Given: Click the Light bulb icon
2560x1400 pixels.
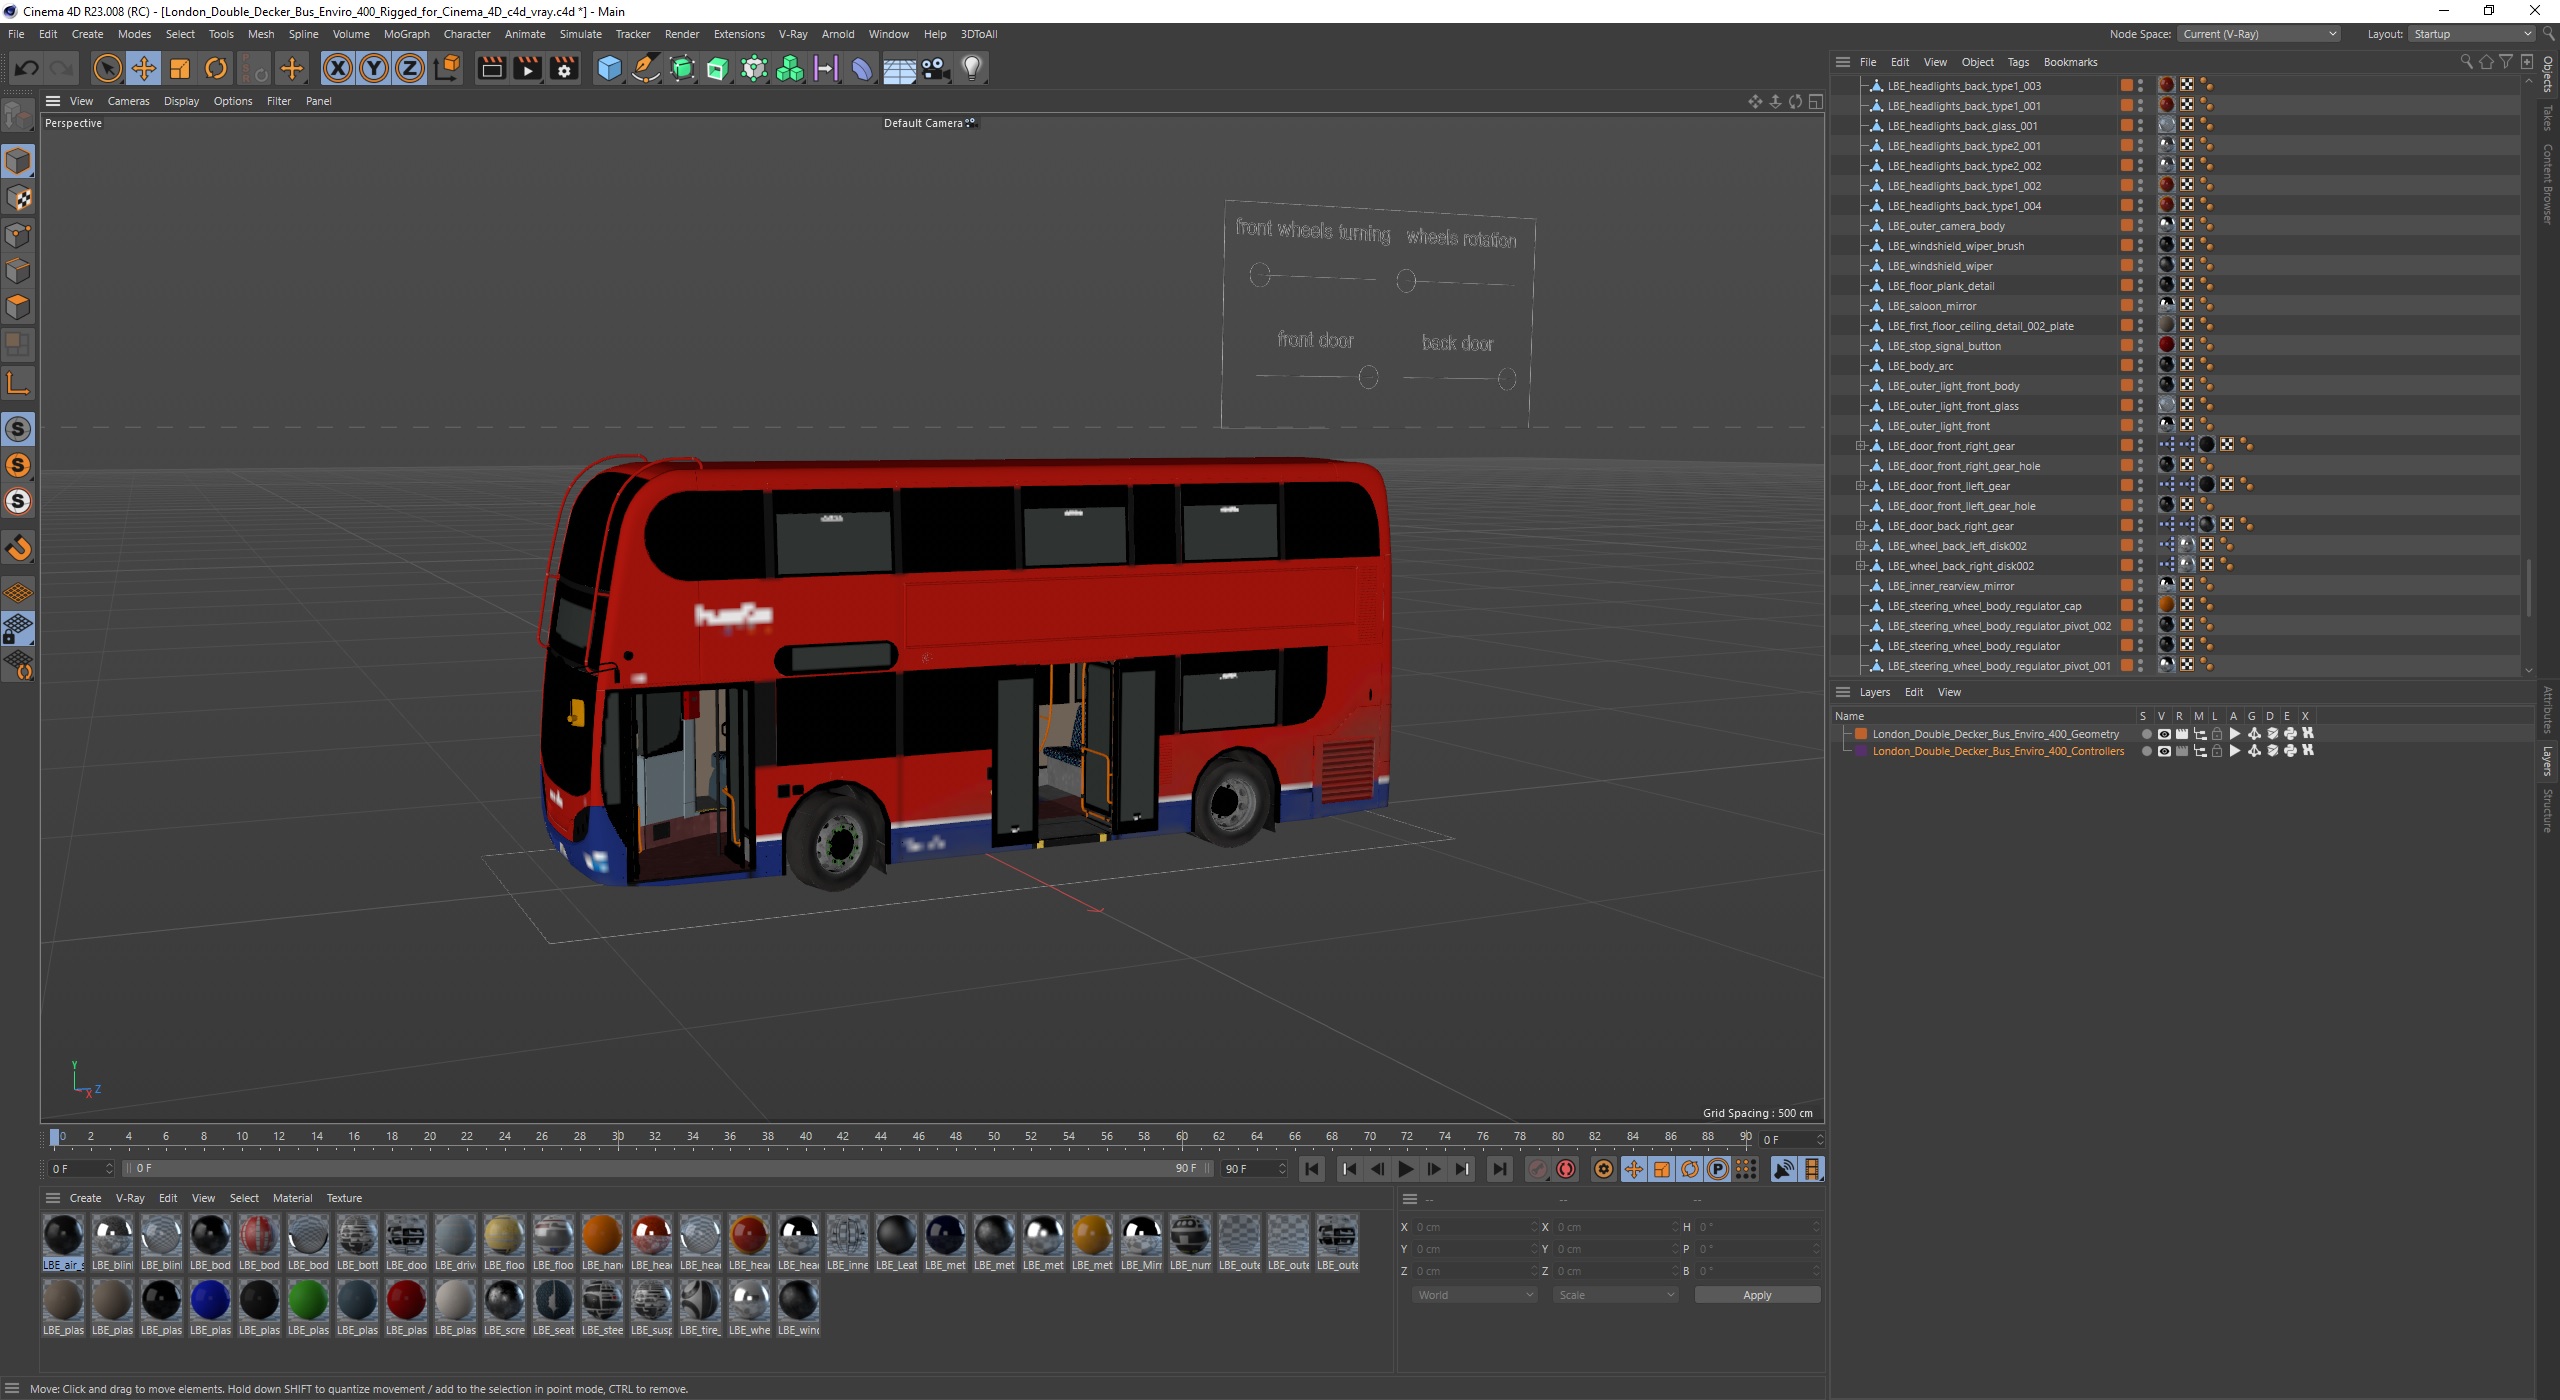Looking at the screenshot, I should click(972, 68).
